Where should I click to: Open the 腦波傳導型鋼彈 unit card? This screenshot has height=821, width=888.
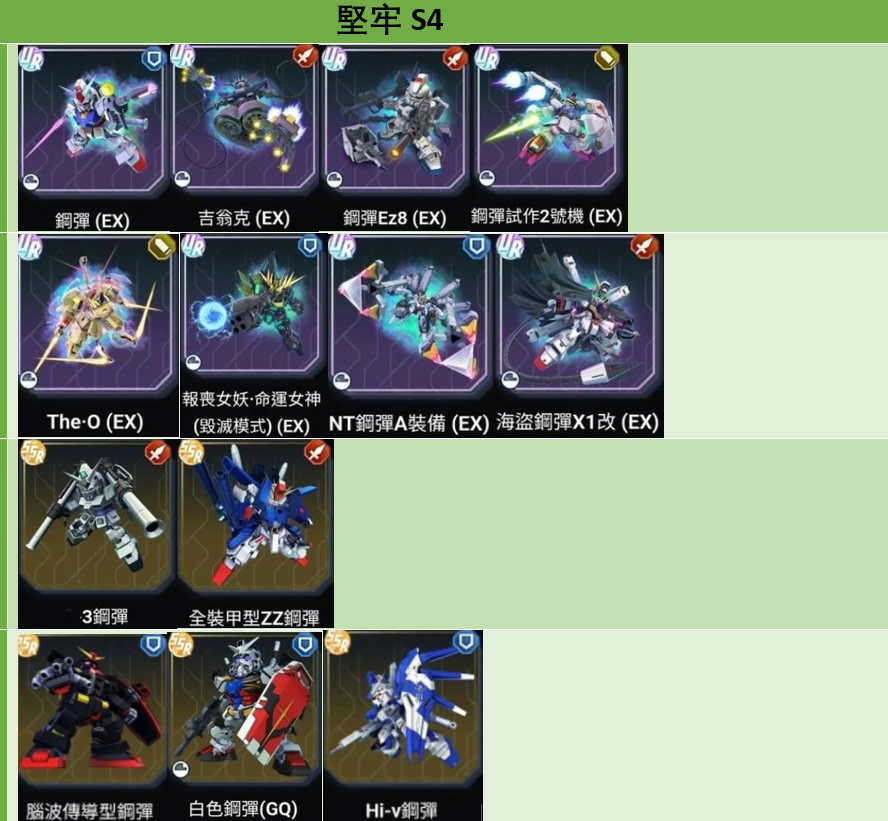92,725
